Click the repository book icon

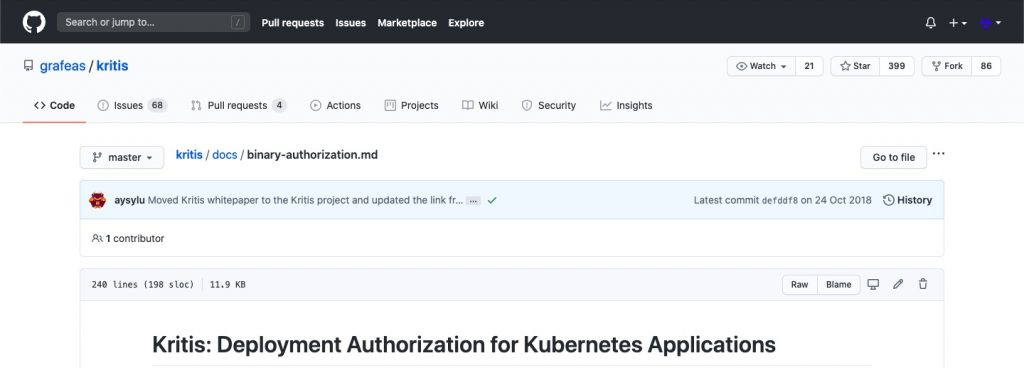click(x=28, y=66)
